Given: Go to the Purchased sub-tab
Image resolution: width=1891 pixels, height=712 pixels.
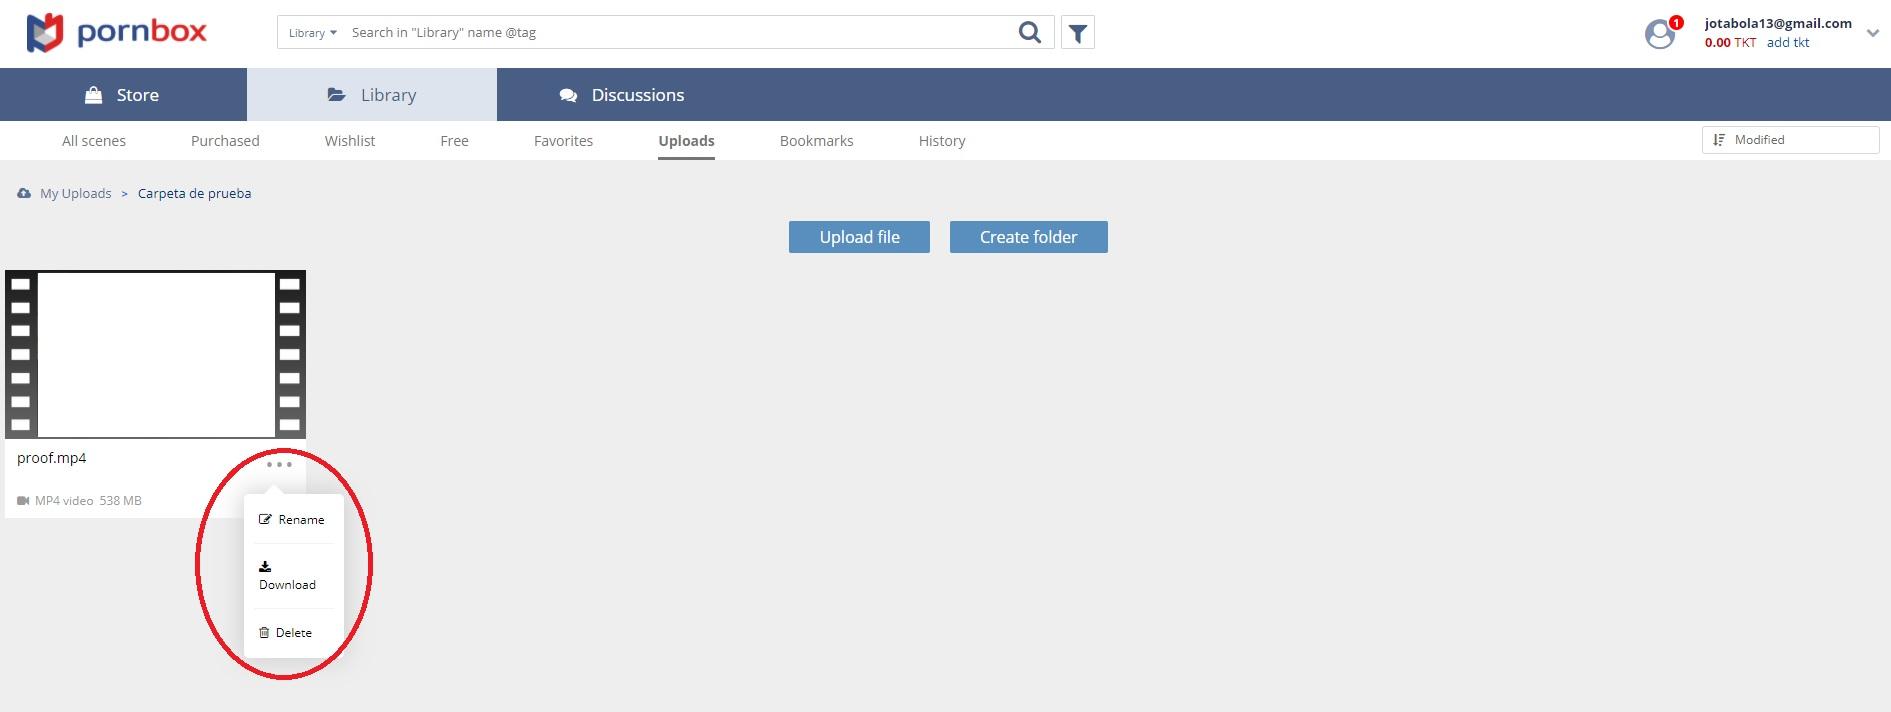Looking at the screenshot, I should [225, 141].
